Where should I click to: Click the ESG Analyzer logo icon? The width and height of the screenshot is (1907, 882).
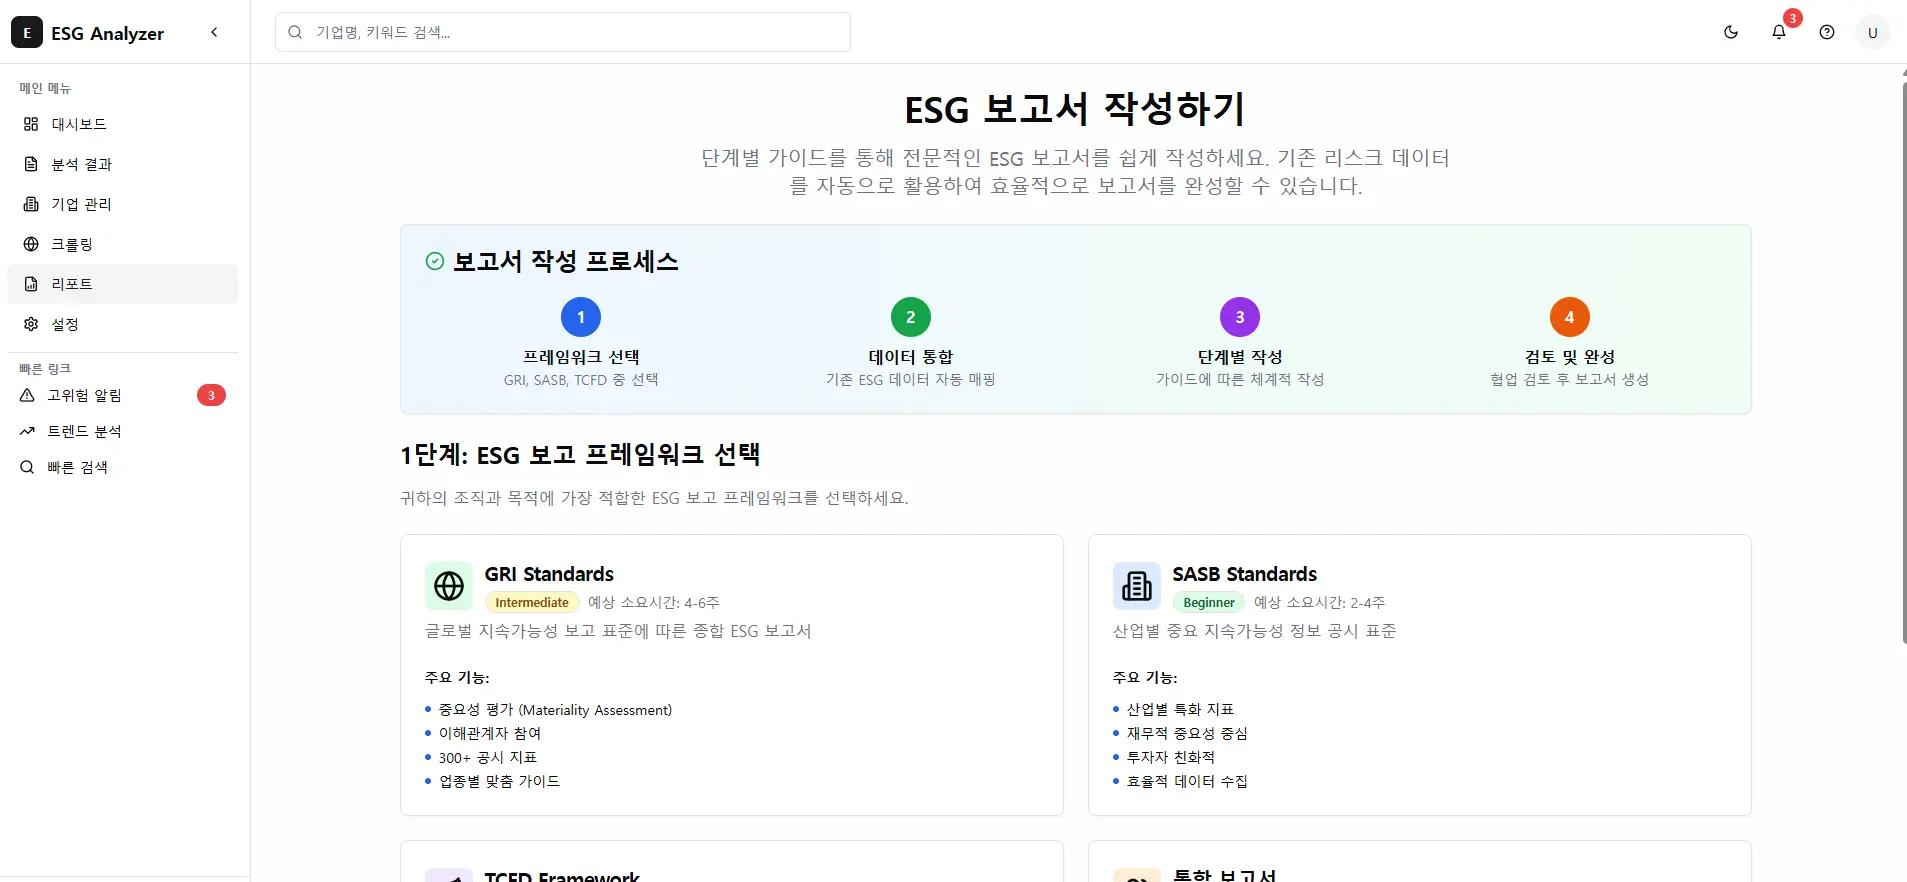[27, 33]
